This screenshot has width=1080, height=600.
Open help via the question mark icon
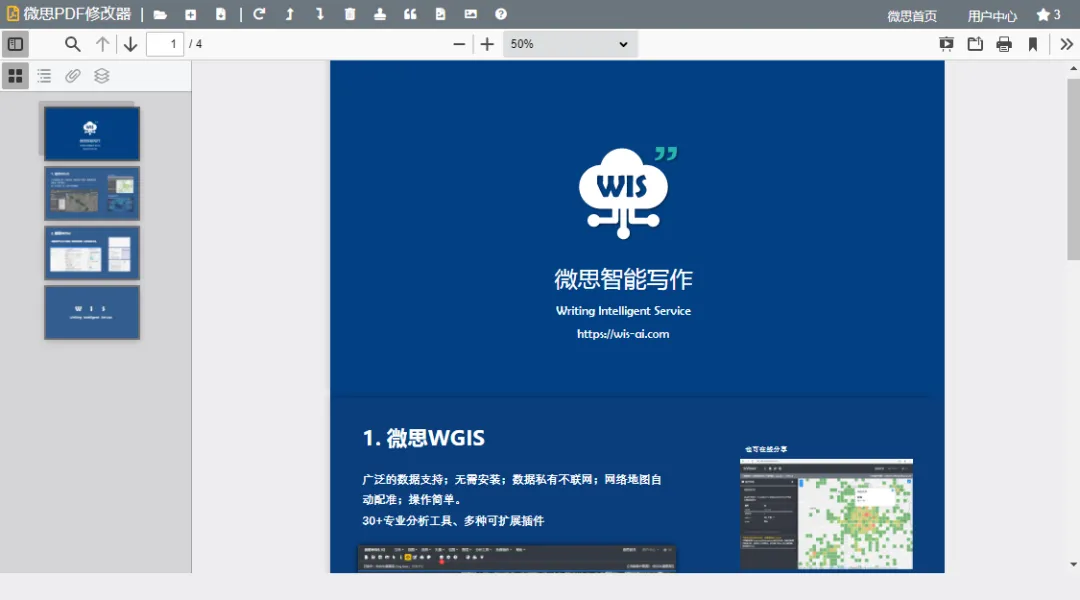(x=501, y=14)
